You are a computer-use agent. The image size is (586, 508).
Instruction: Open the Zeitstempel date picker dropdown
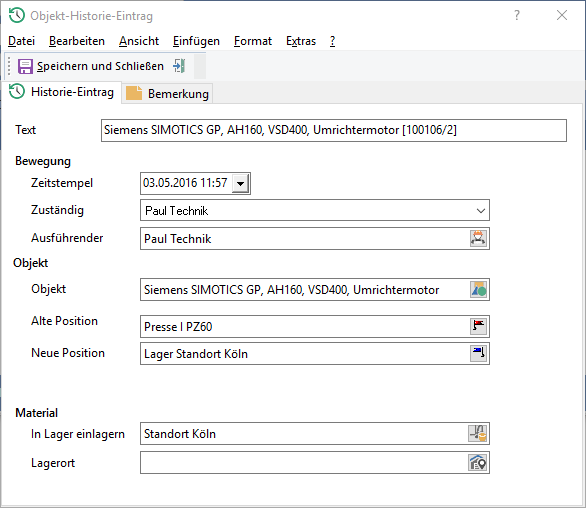(240, 184)
